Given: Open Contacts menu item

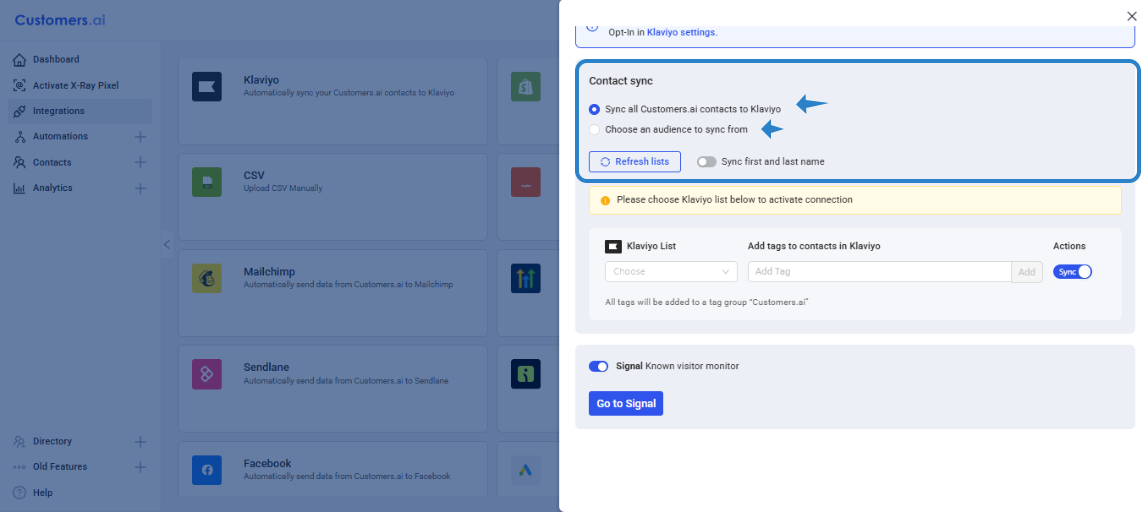Looking at the screenshot, I should coord(52,163).
